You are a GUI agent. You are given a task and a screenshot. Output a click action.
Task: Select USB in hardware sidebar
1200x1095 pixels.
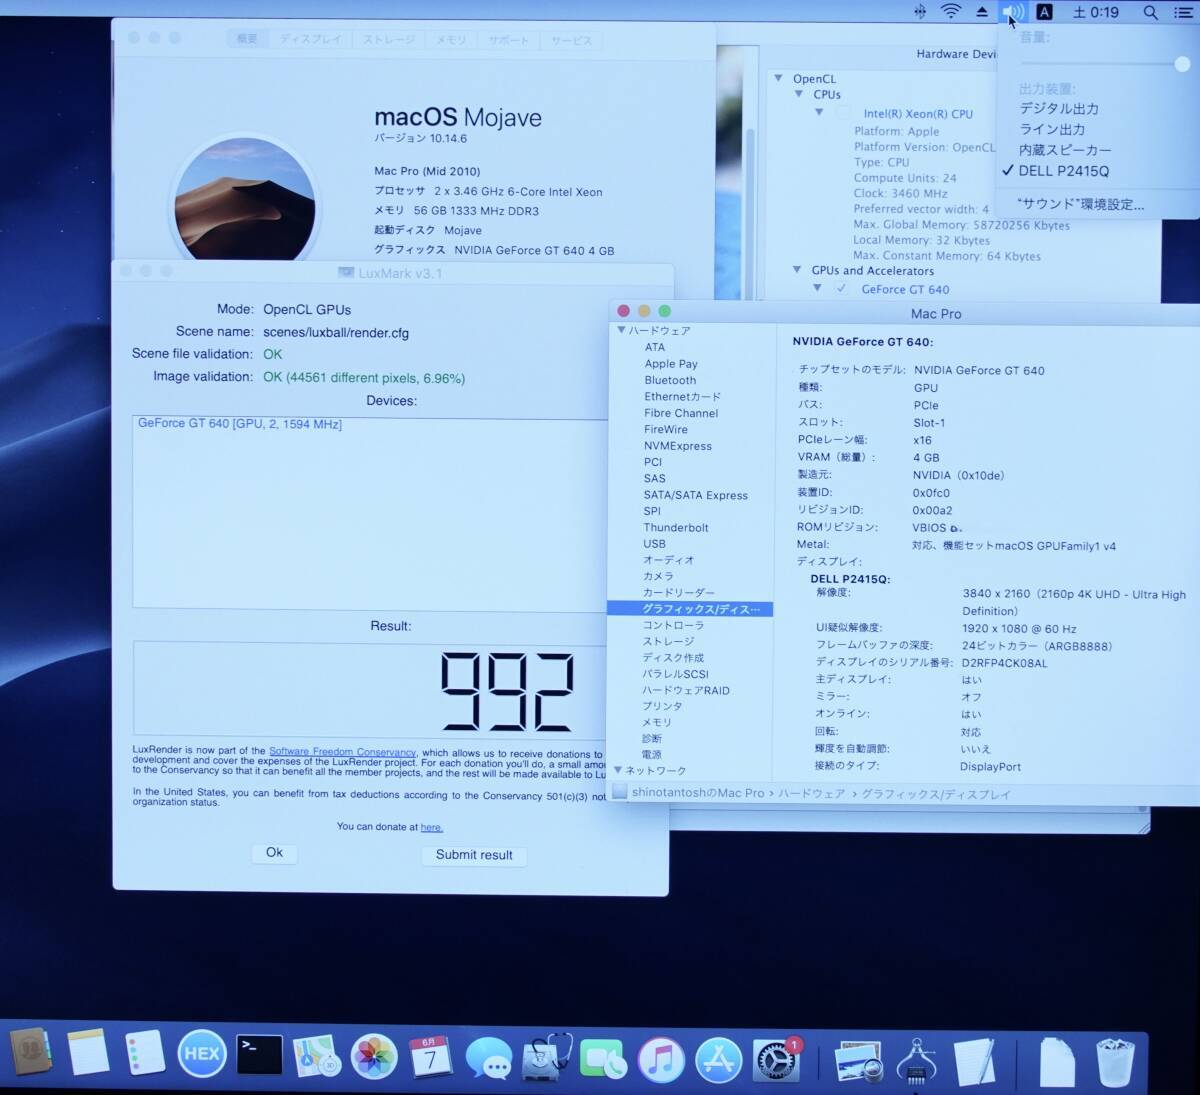(x=654, y=544)
